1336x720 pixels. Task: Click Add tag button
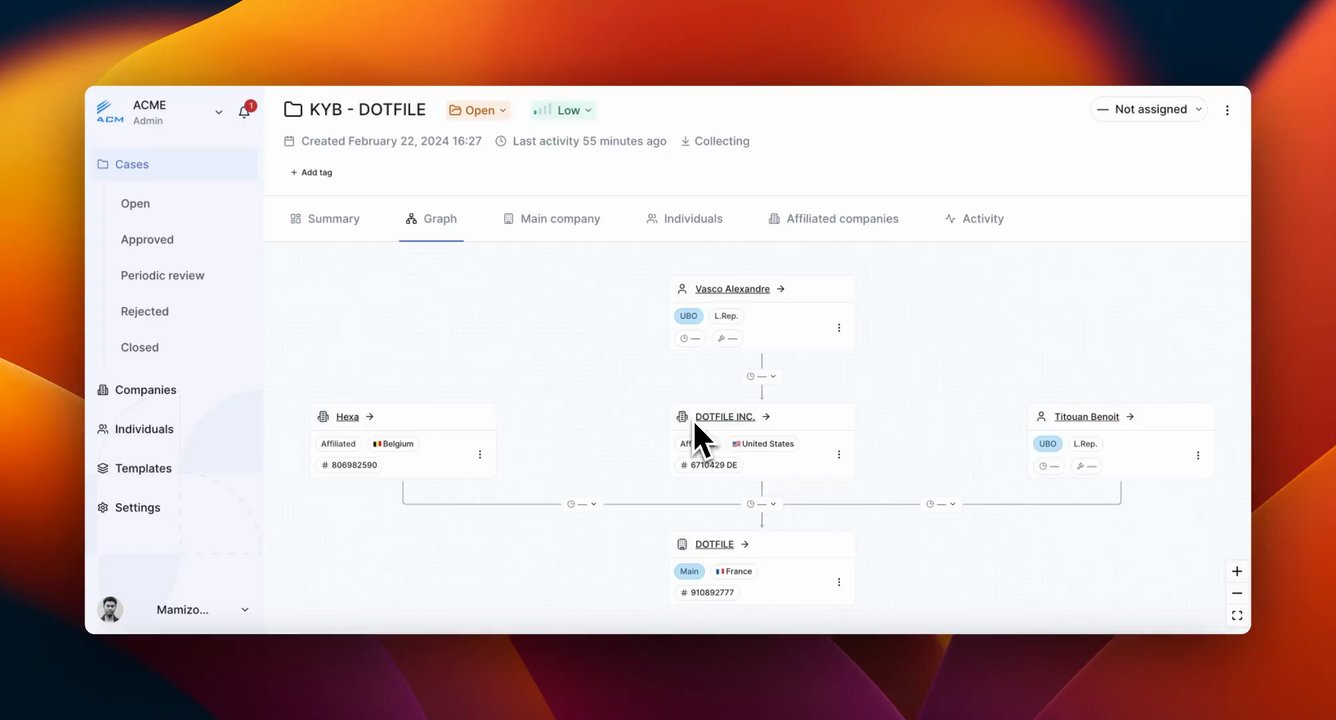[311, 172]
